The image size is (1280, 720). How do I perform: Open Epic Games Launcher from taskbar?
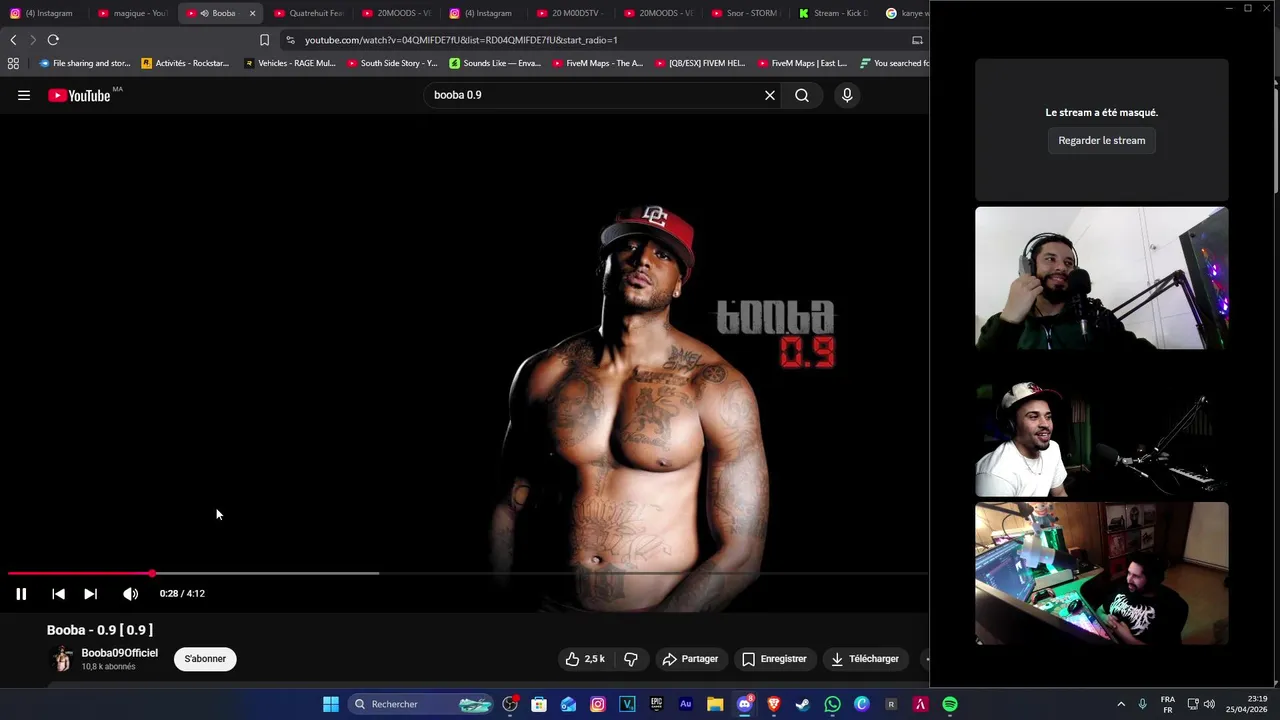coord(656,704)
